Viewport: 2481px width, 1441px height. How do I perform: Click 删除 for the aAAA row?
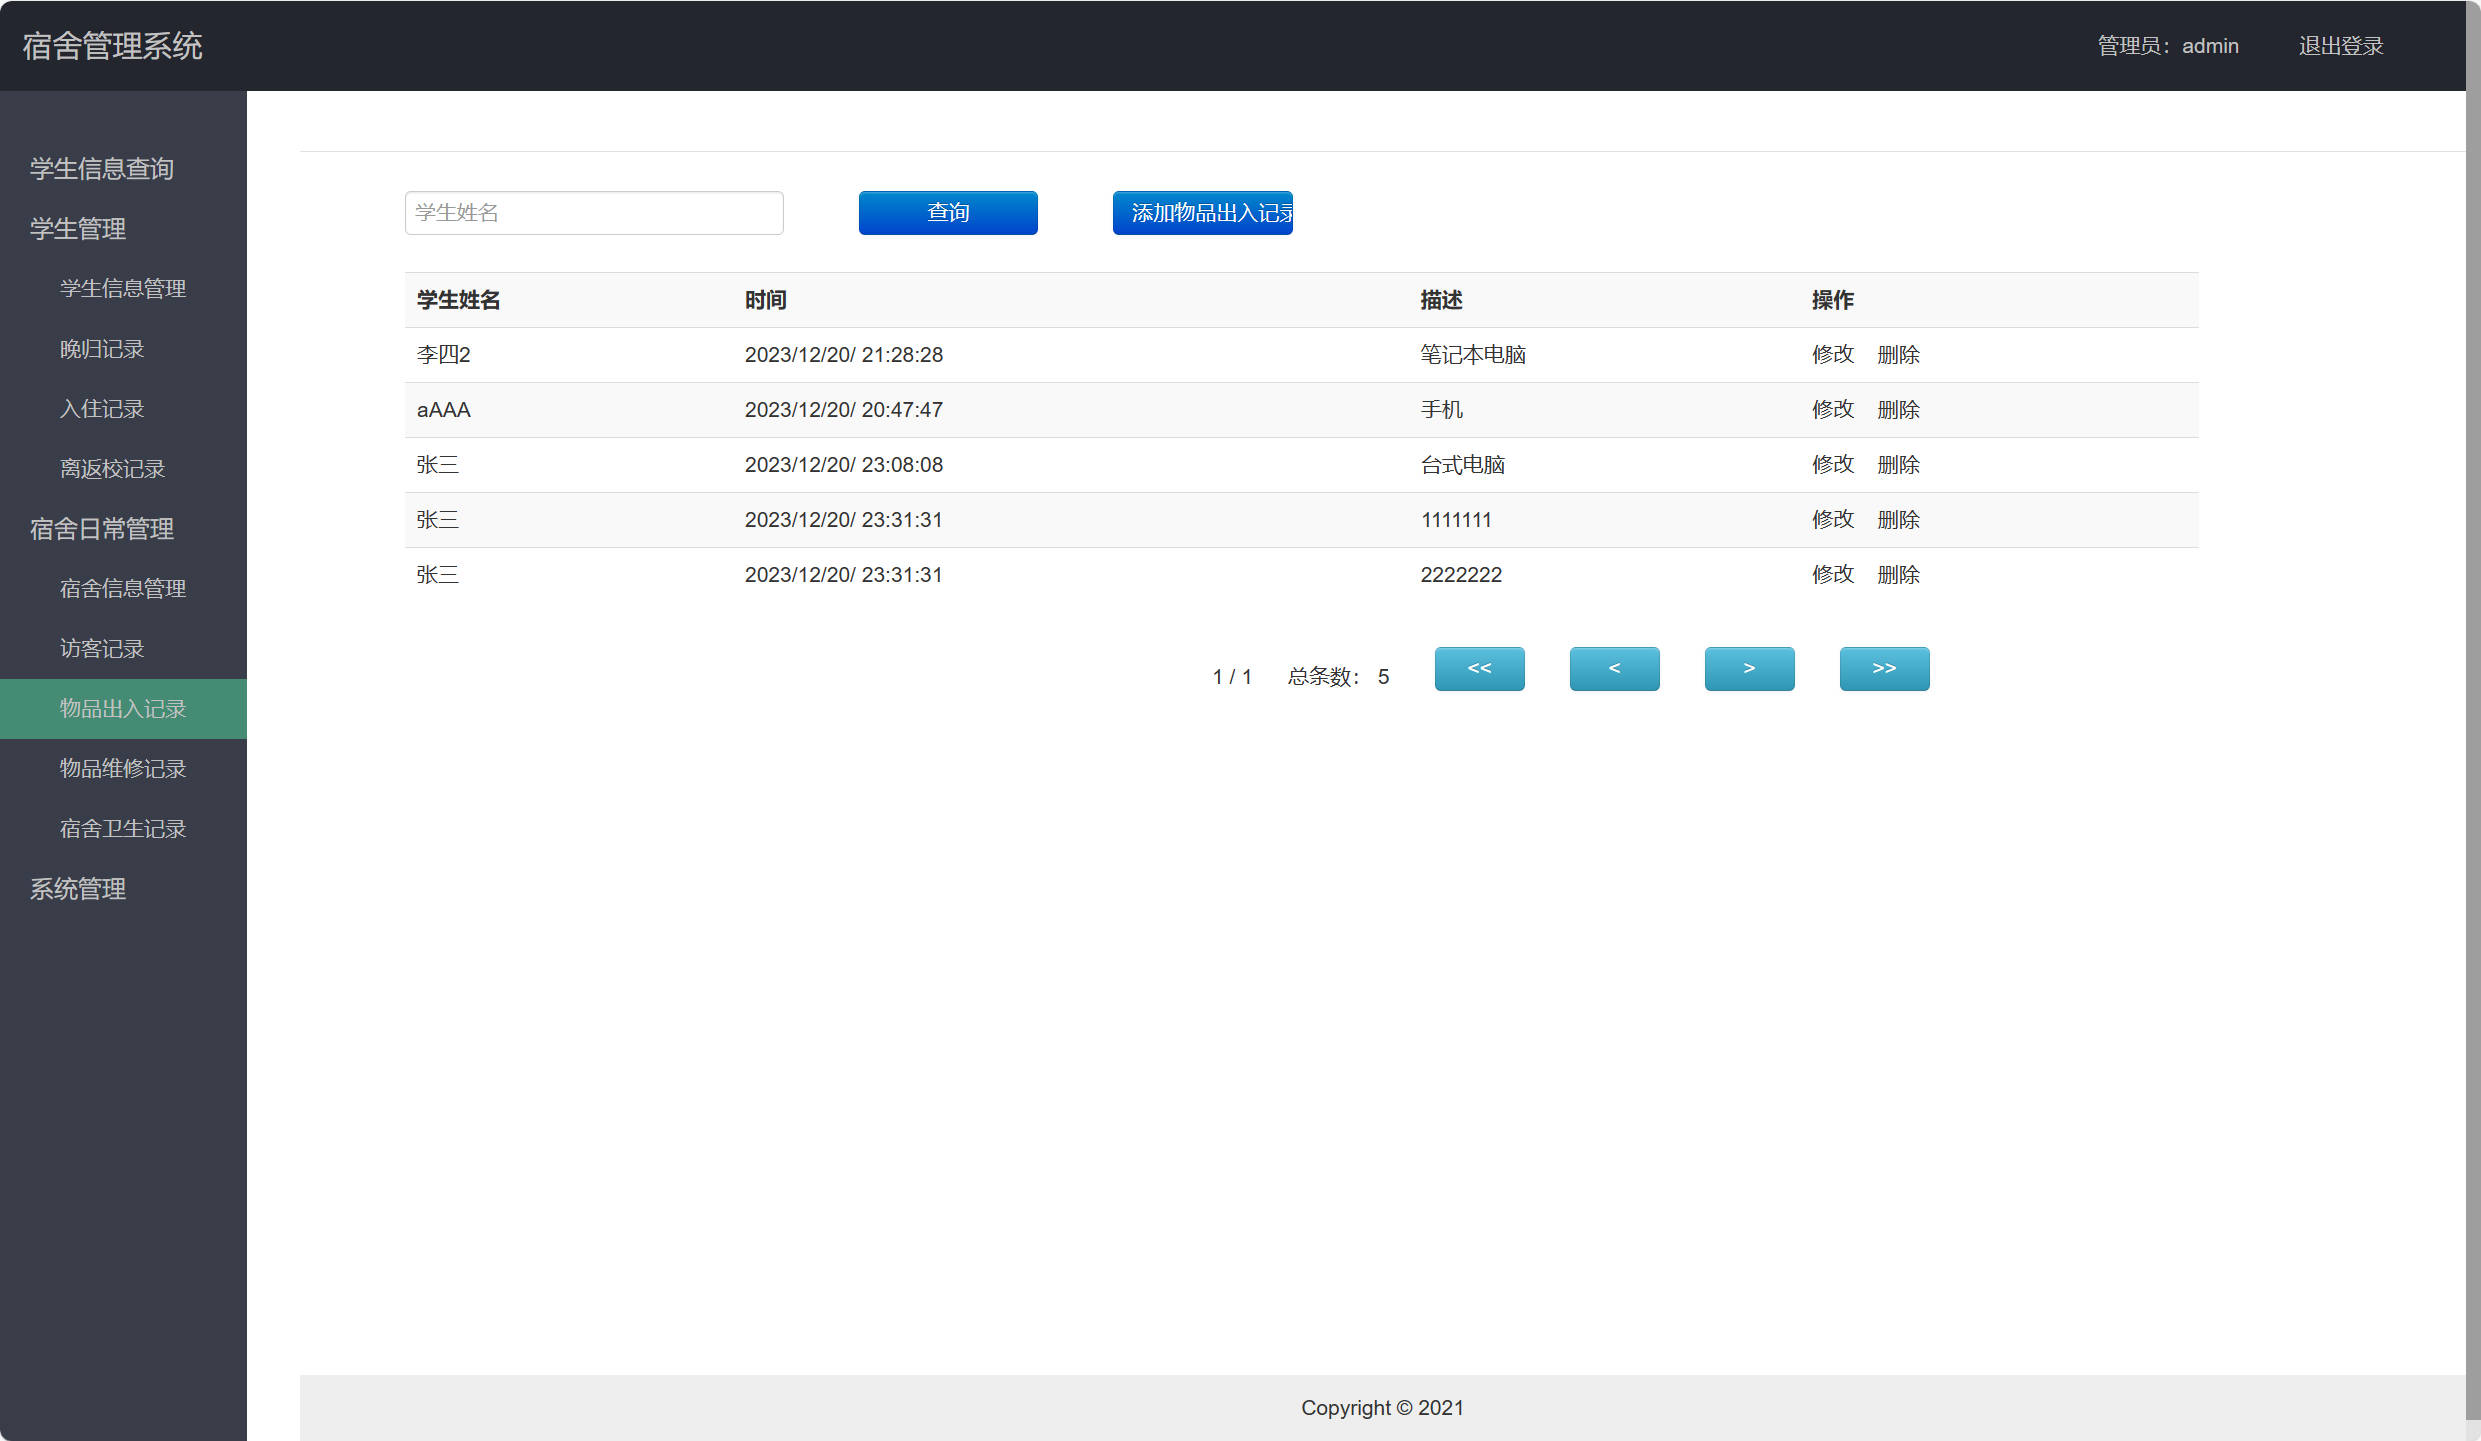pyautogui.click(x=1898, y=410)
